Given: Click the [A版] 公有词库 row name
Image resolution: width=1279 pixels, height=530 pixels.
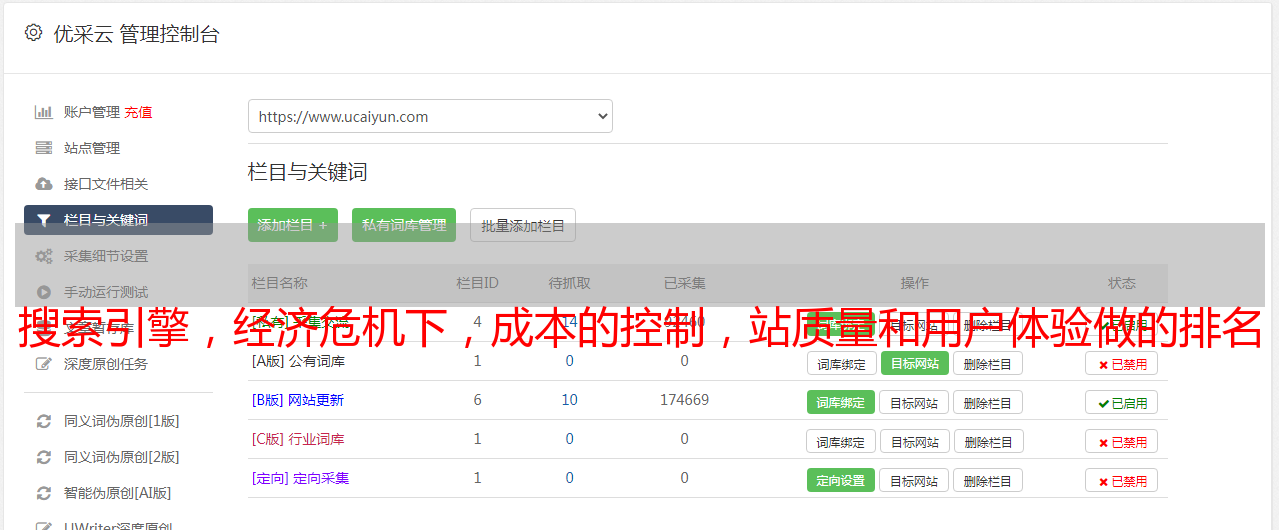Looking at the screenshot, I should point(298,361).
